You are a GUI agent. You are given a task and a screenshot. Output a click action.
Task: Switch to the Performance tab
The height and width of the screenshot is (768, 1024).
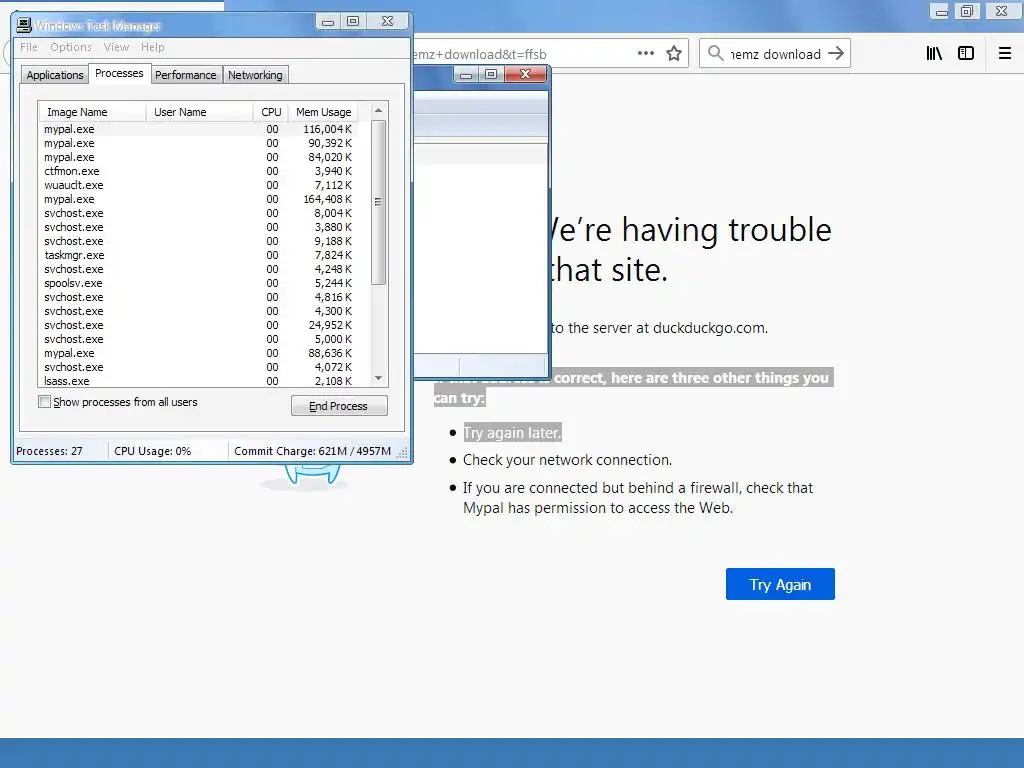[x=185, y=75]
